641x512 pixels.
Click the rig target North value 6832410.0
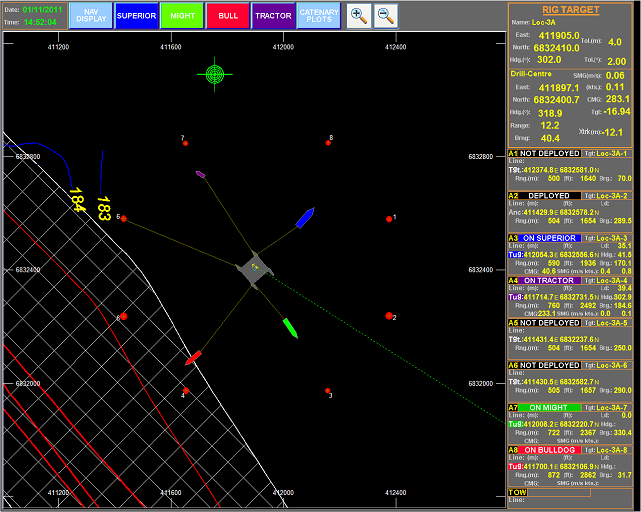tap(556, 48)
